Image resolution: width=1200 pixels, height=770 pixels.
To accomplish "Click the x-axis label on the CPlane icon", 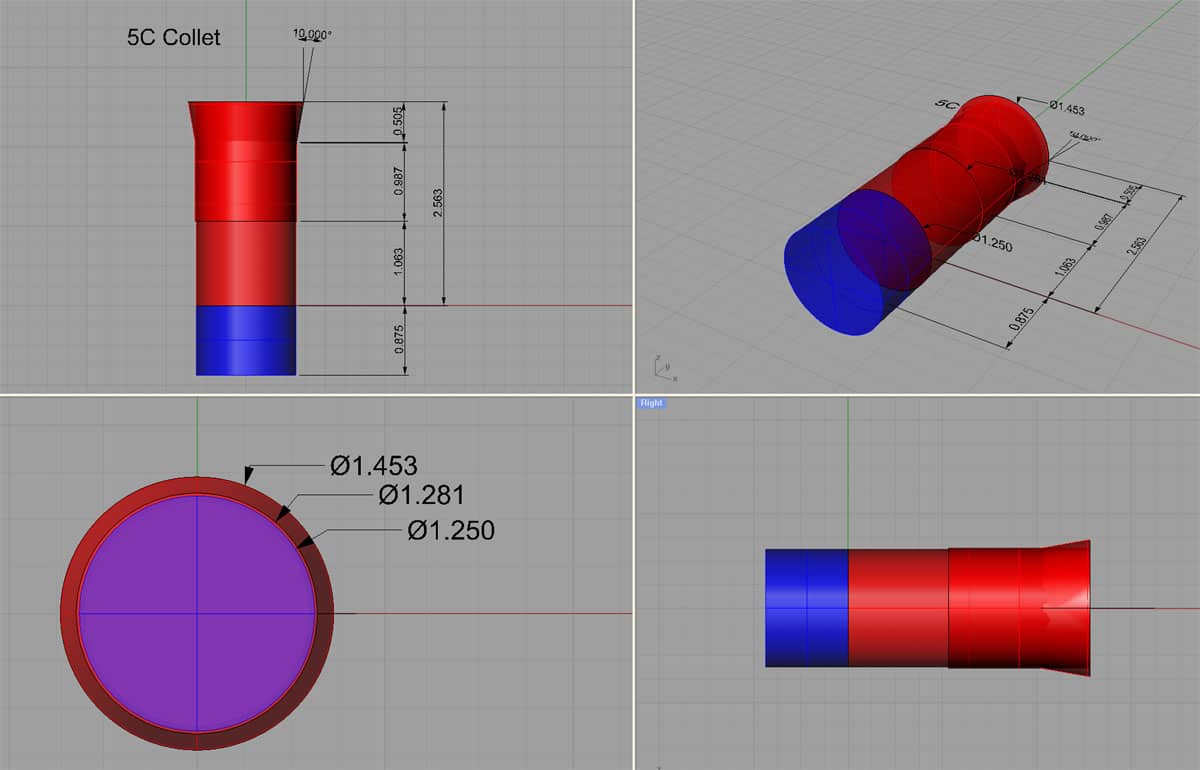I will click(676, 379).
